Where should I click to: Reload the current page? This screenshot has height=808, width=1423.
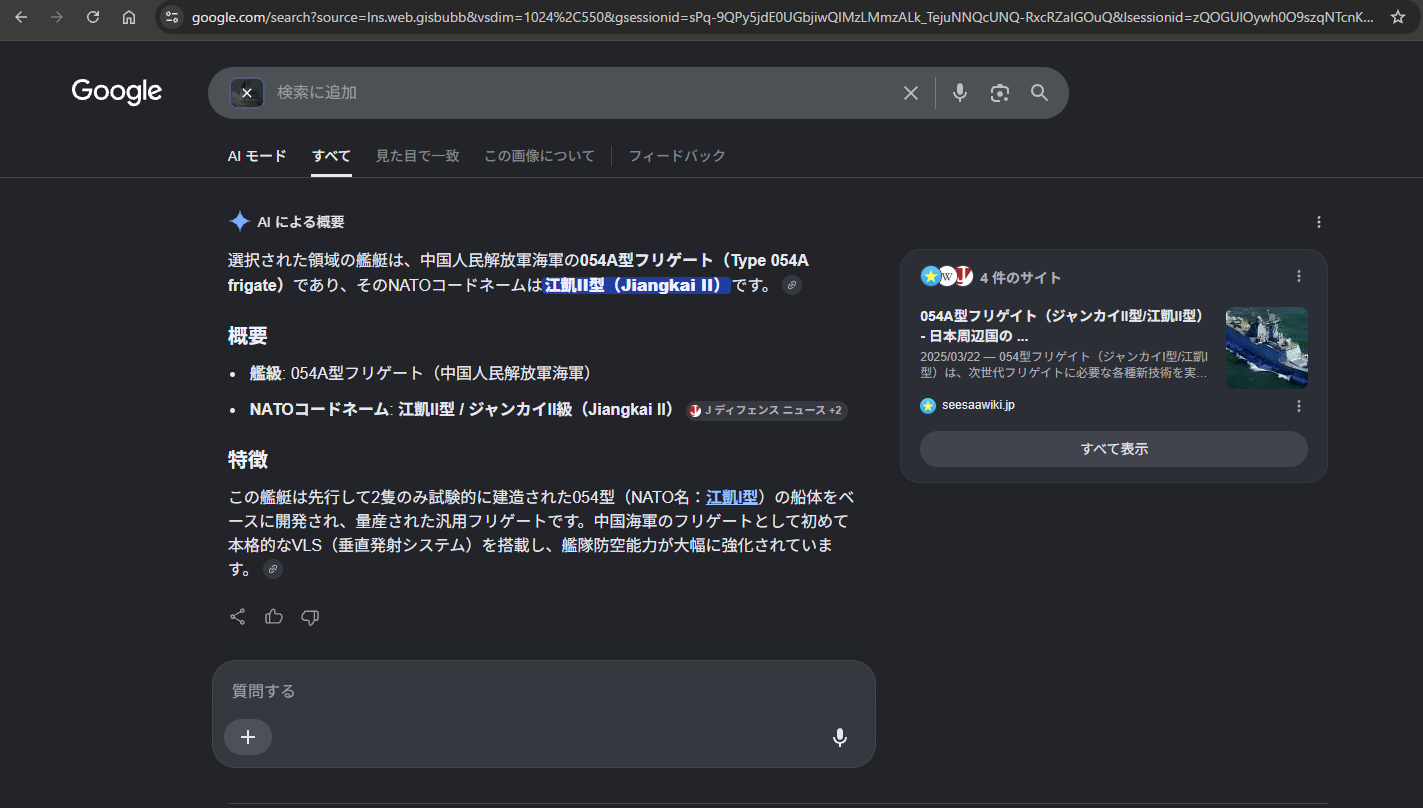click(x=93, y=17)
